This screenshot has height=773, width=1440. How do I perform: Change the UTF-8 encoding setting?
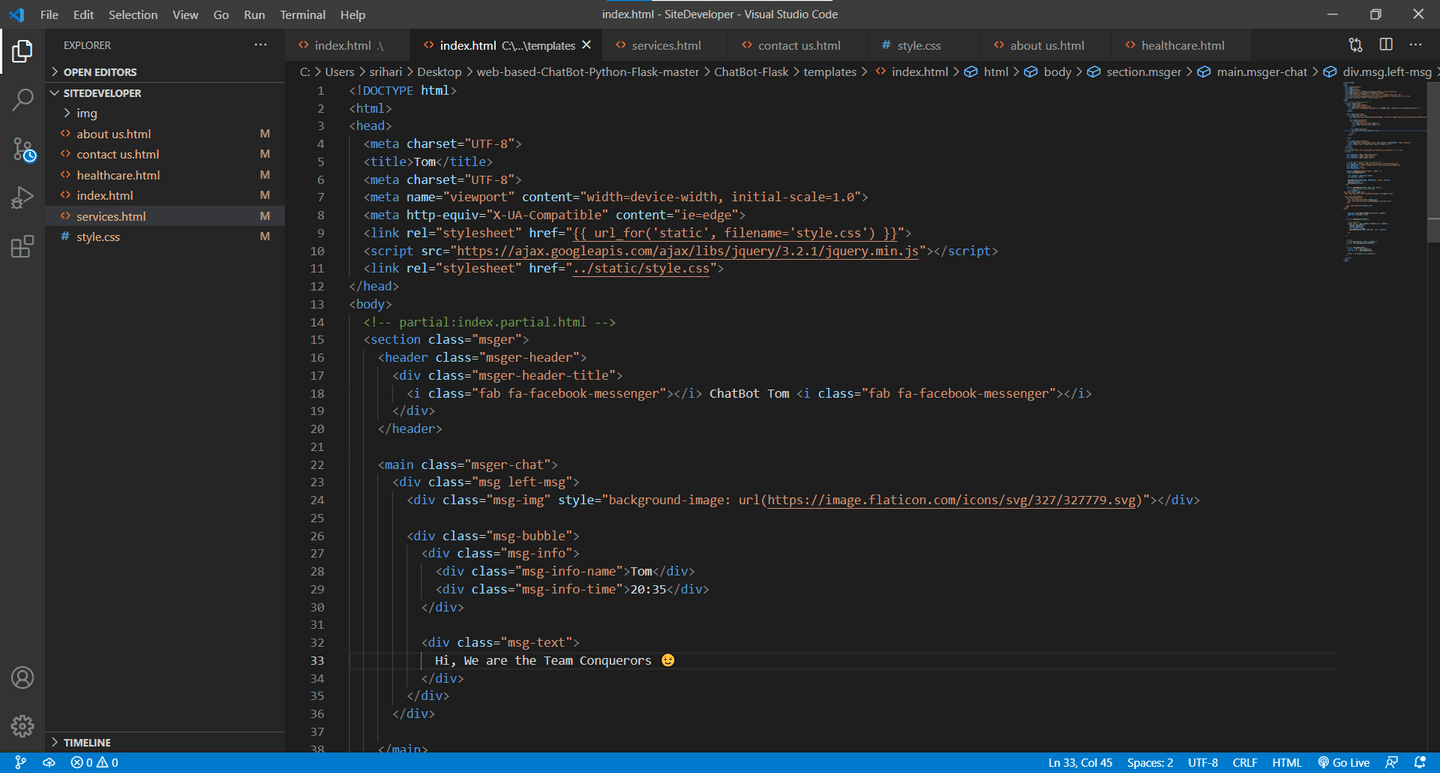[x=1203, y=763]
